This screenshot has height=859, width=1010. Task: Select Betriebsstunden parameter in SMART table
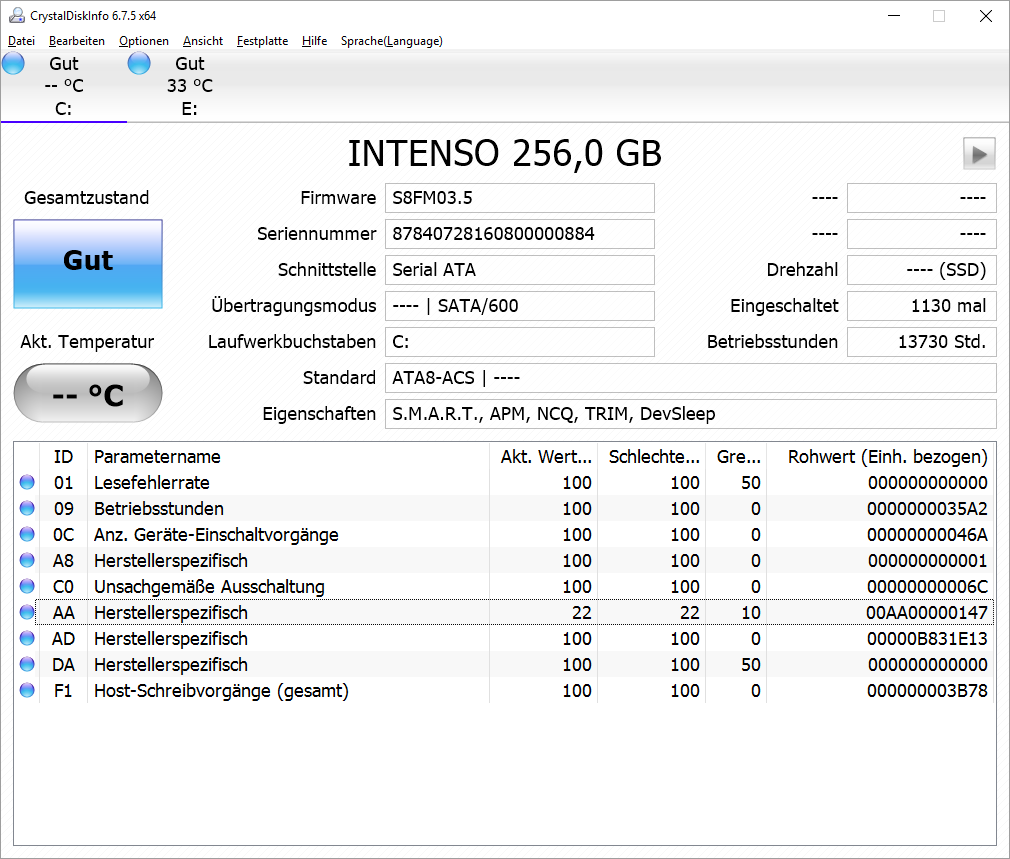click(x=159, y=509)
